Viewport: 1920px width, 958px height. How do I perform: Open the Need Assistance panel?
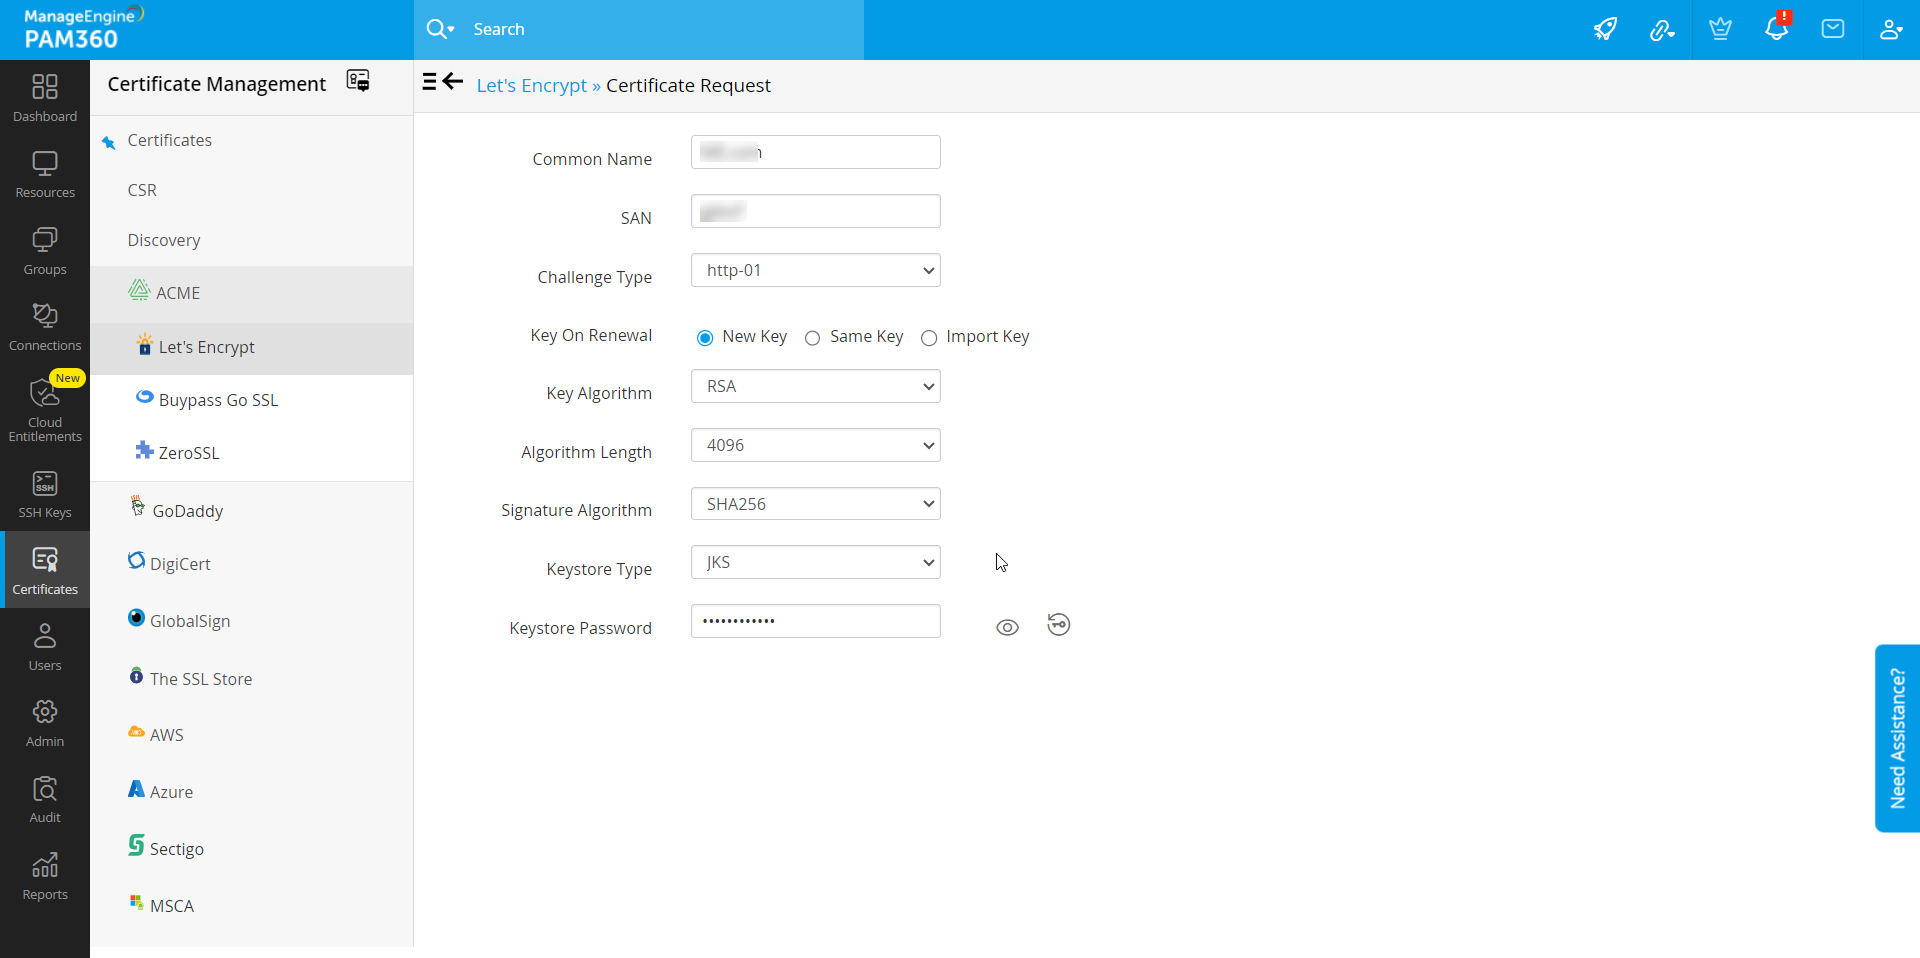tap(1897, 738)
